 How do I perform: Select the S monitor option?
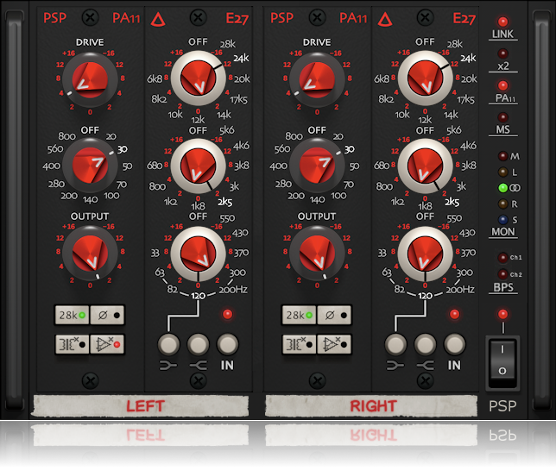click(x=502, y=220)
